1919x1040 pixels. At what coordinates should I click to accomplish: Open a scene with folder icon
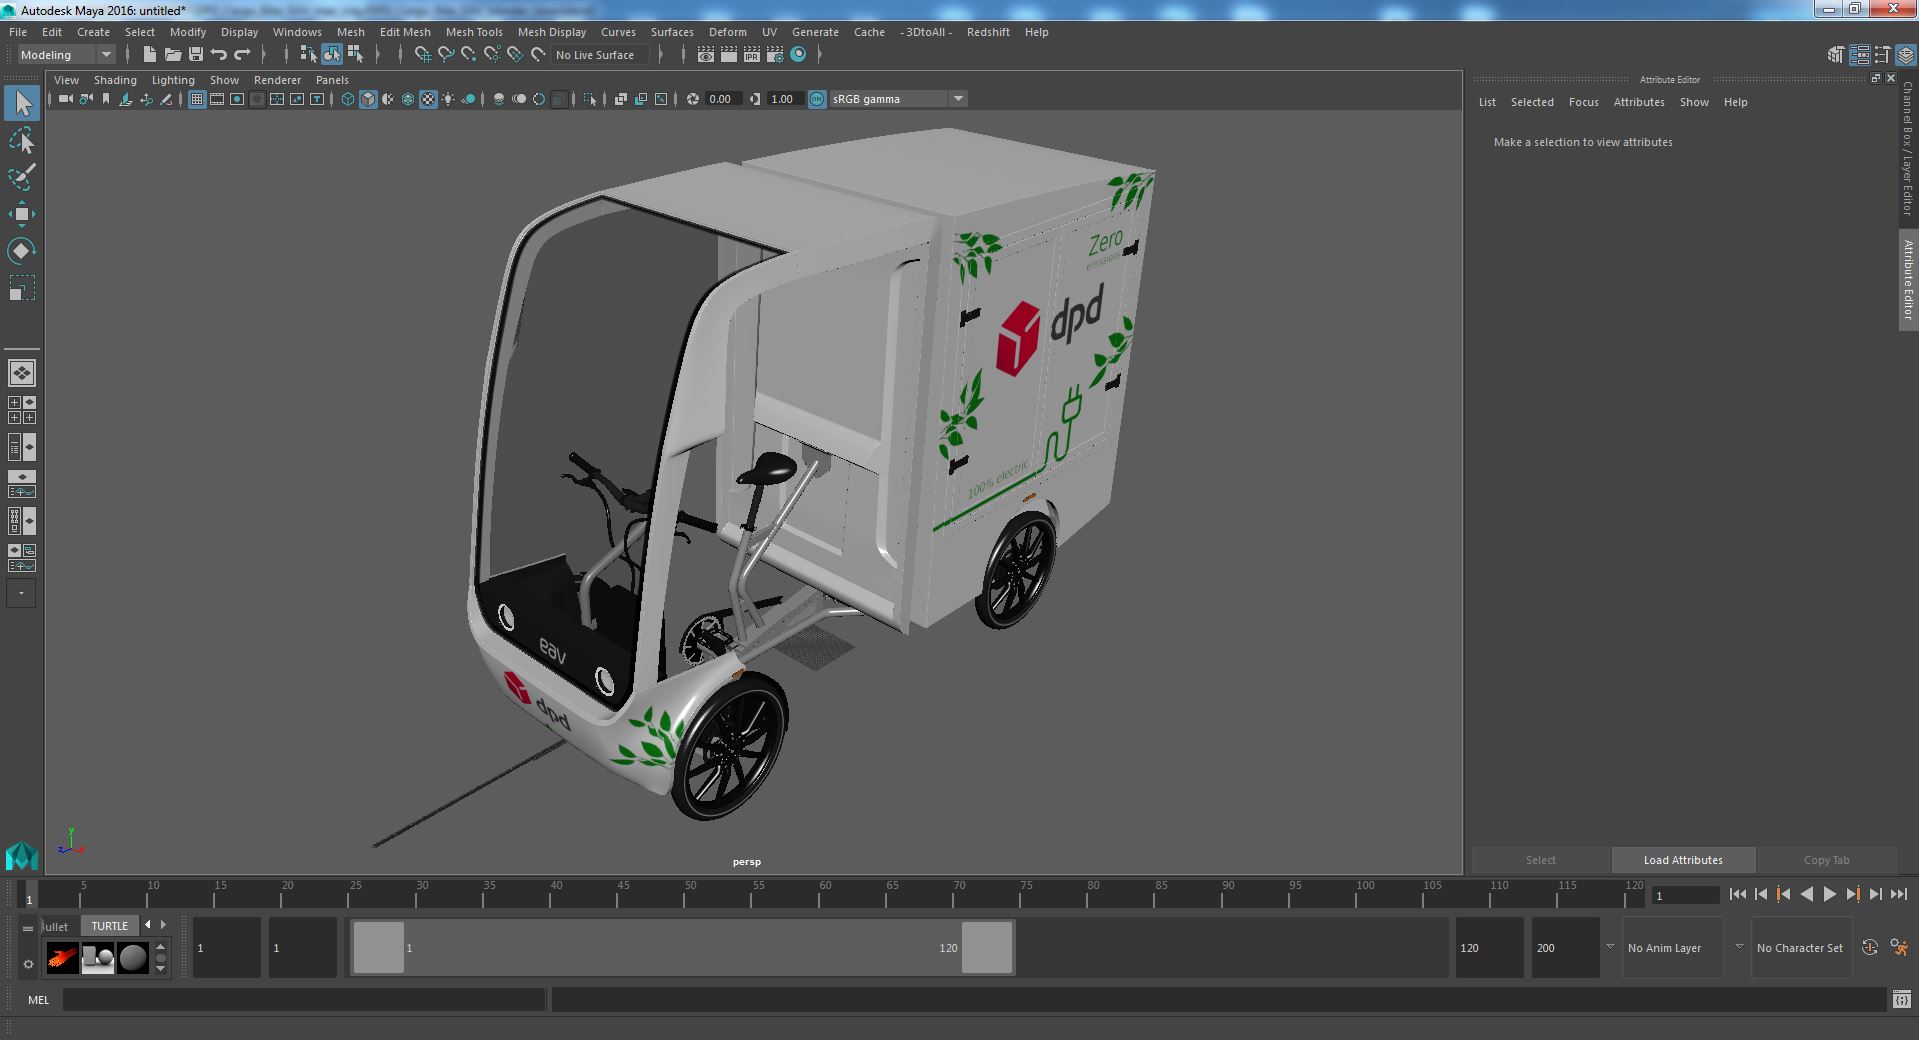173,55
